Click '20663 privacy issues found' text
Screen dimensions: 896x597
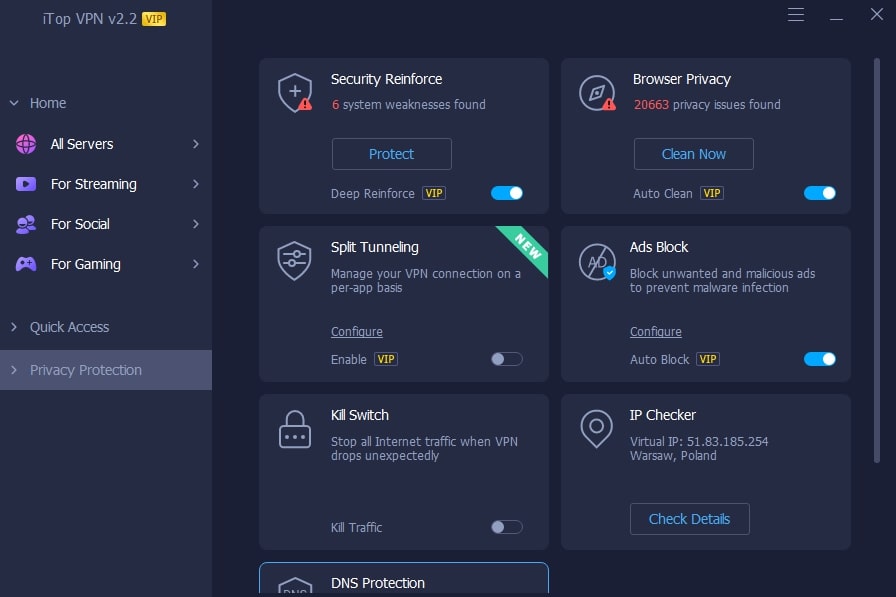pos(707,105)
